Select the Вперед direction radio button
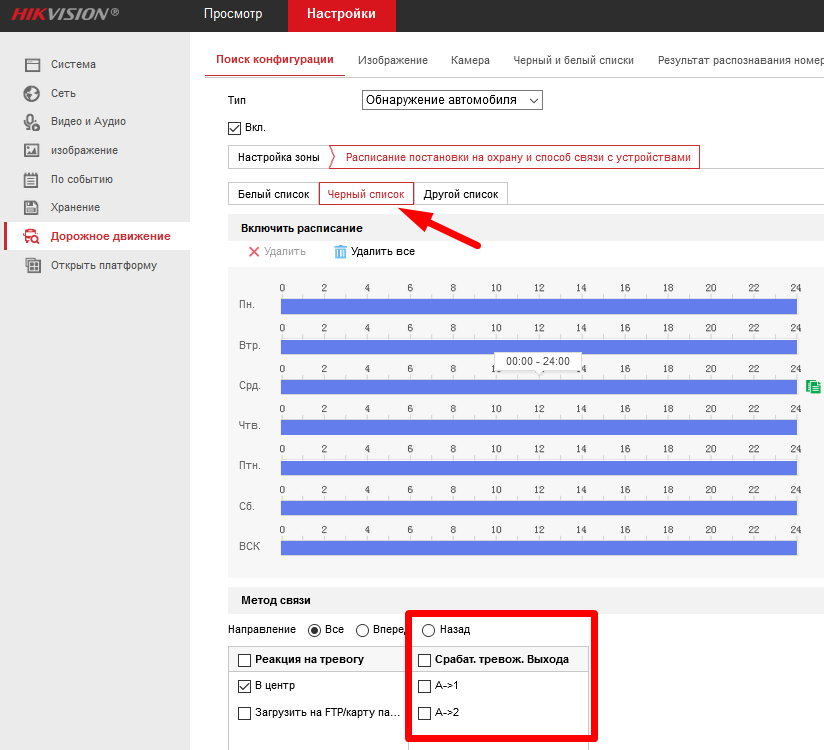 coord(362,630)
